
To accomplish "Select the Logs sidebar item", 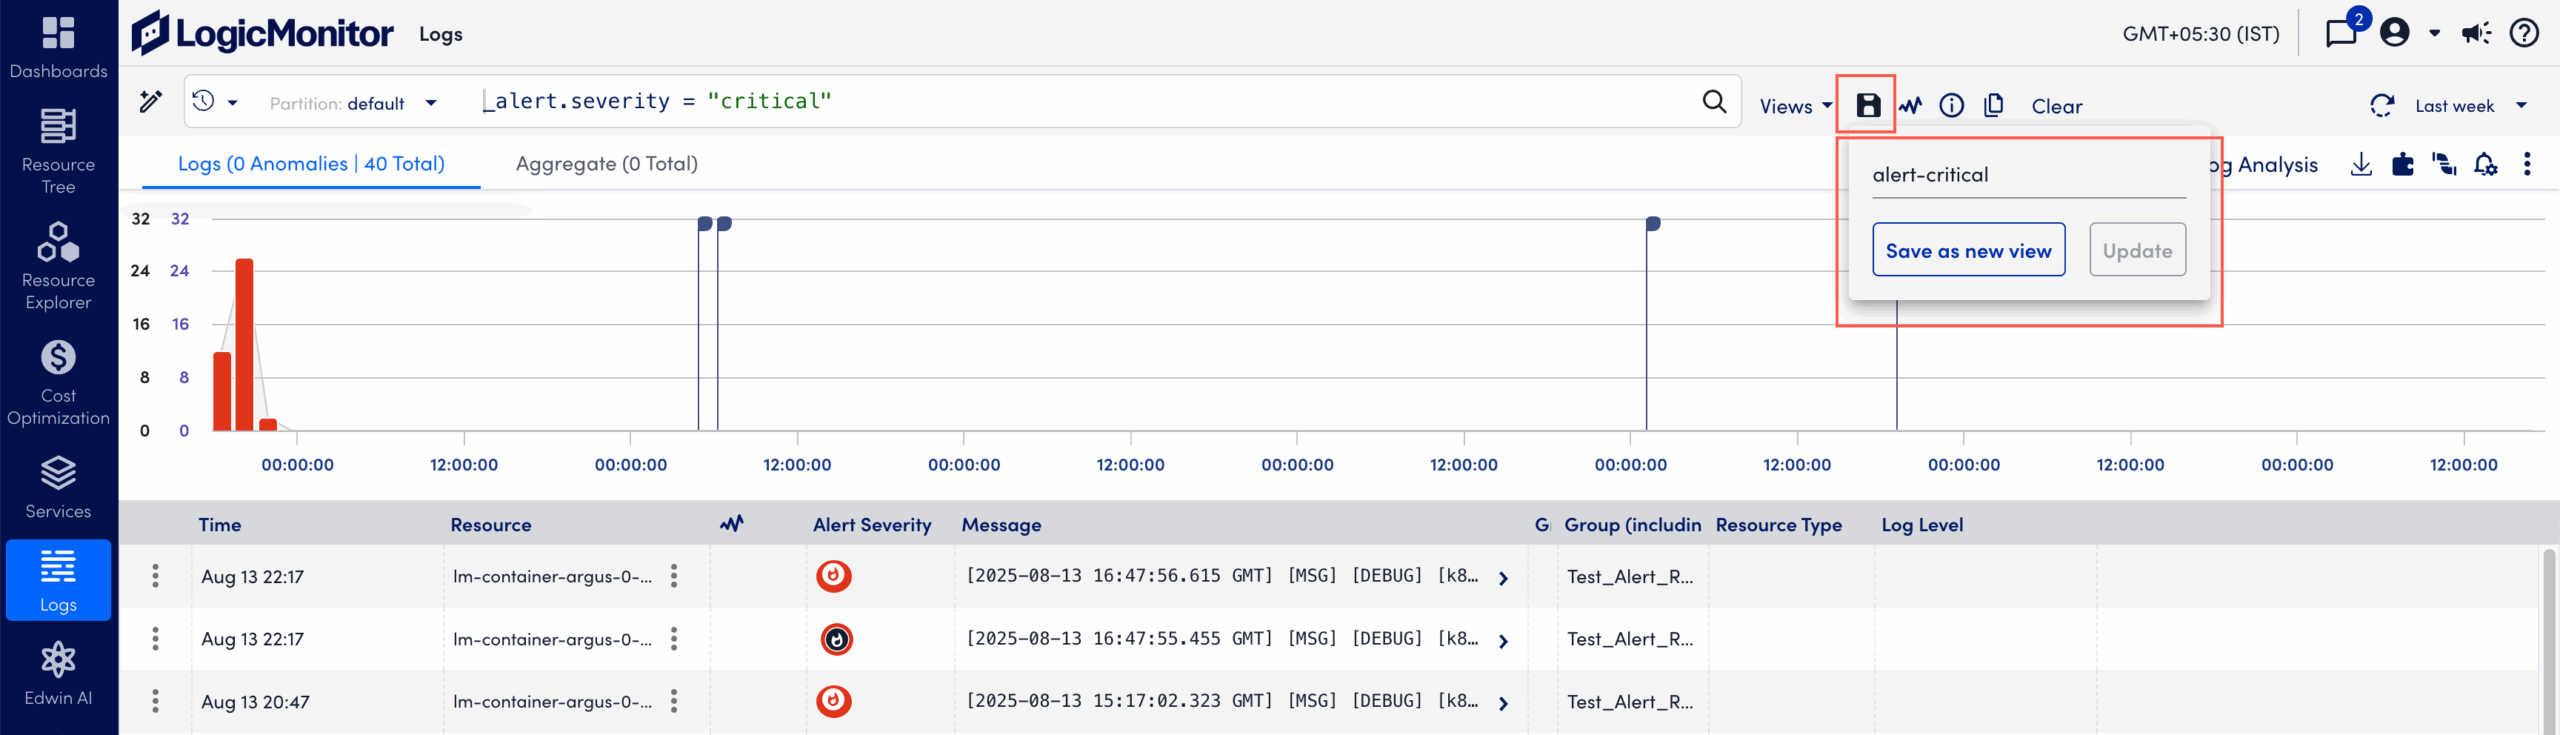I will click(58, 580).
